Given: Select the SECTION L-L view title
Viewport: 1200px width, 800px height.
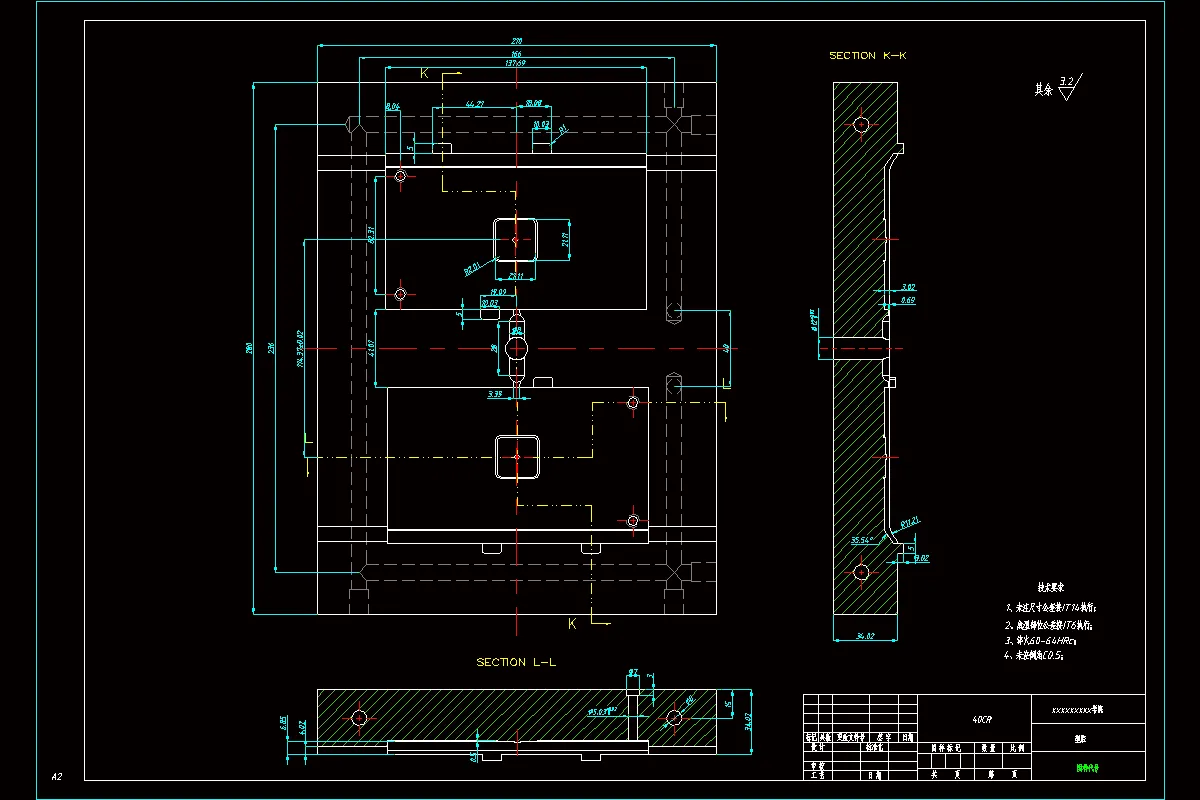Looking at the screenshot, I should point(514,662).
